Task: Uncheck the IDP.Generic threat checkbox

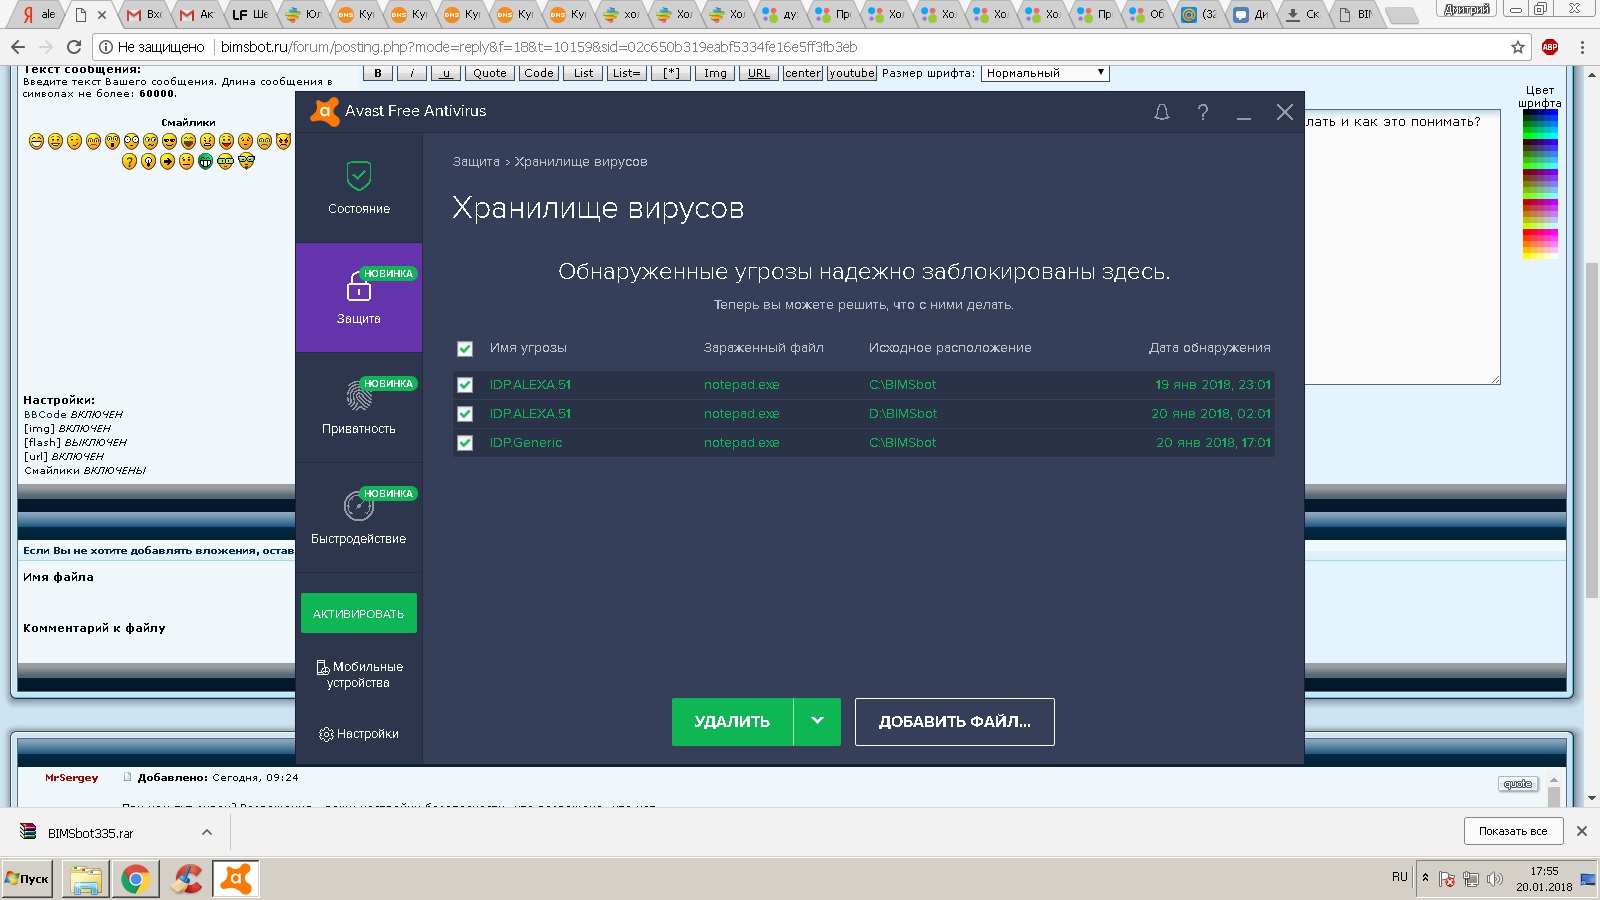Action: point(465,443)
